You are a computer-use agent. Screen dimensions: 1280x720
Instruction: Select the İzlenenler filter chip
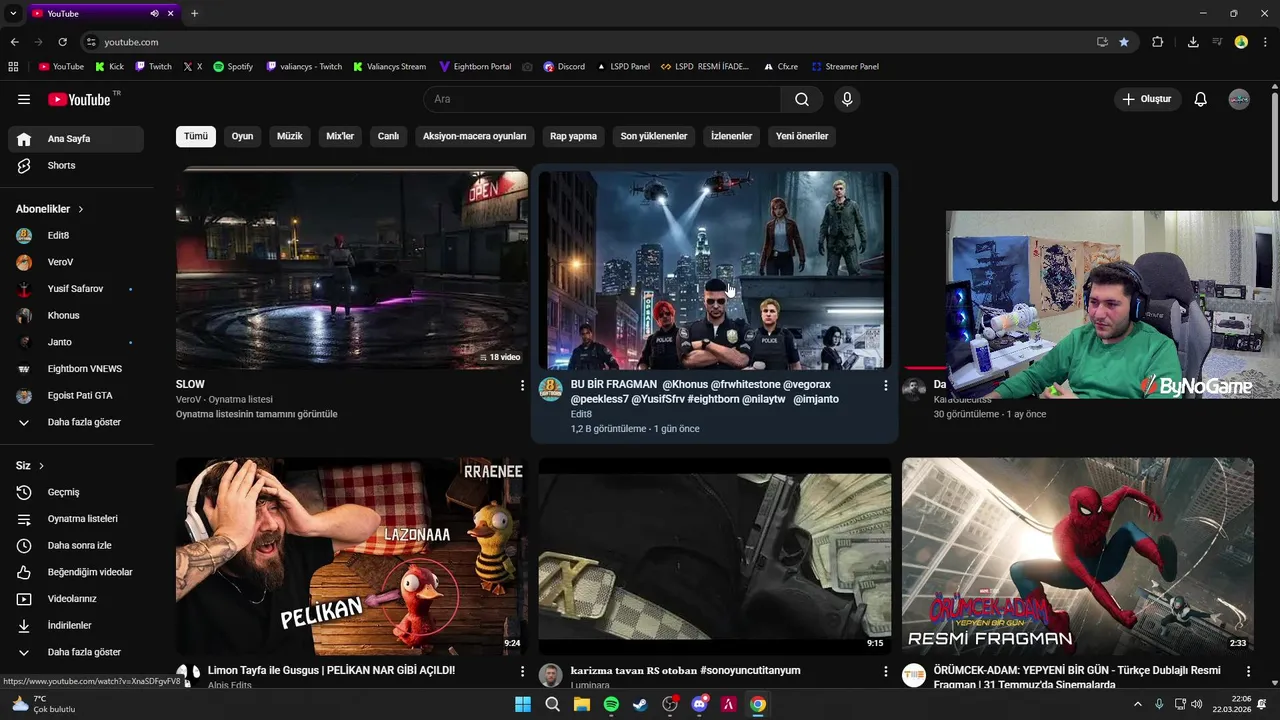(x=732, y=136)
